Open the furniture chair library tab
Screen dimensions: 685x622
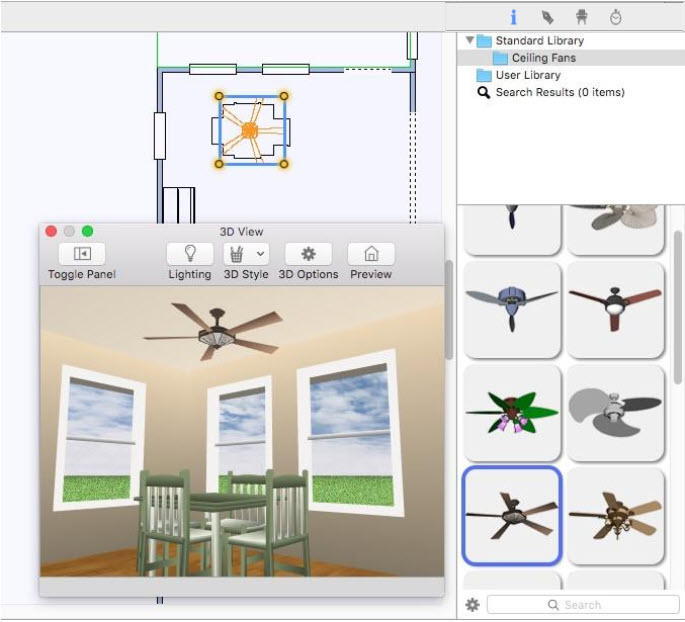(x=581, y=17)
